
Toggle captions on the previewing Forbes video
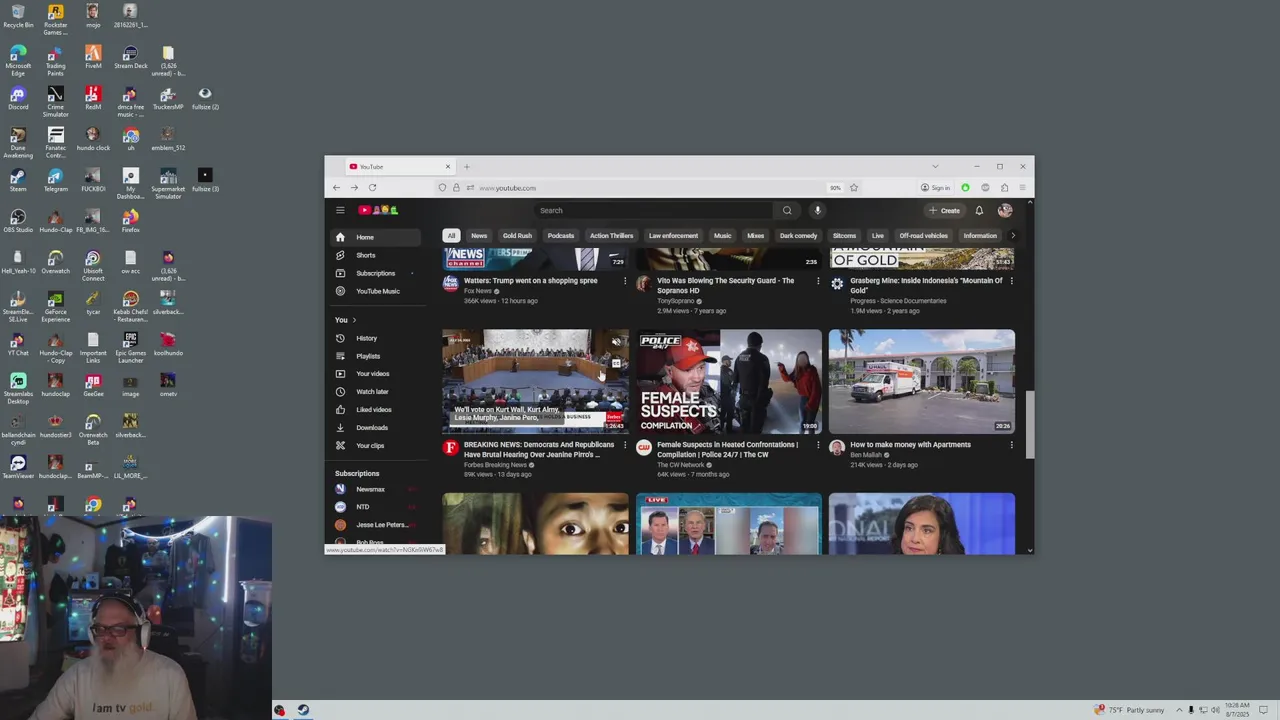(616, 363)
